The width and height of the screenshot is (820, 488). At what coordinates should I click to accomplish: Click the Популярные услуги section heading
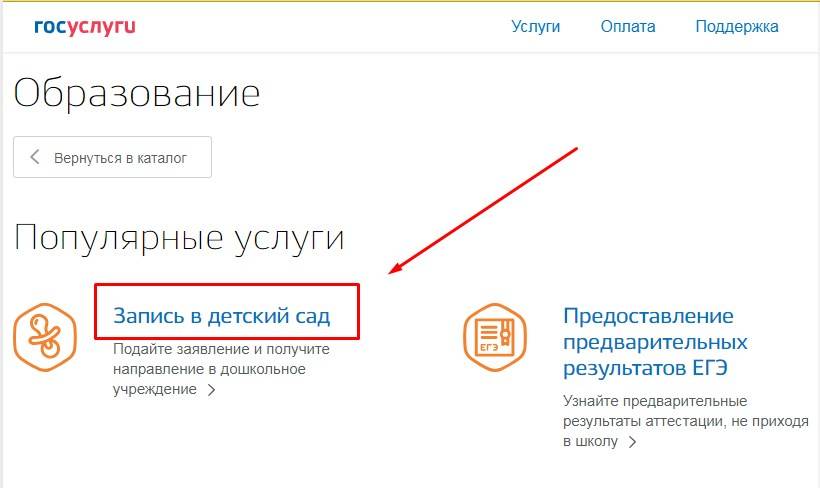tap(179, 237)
